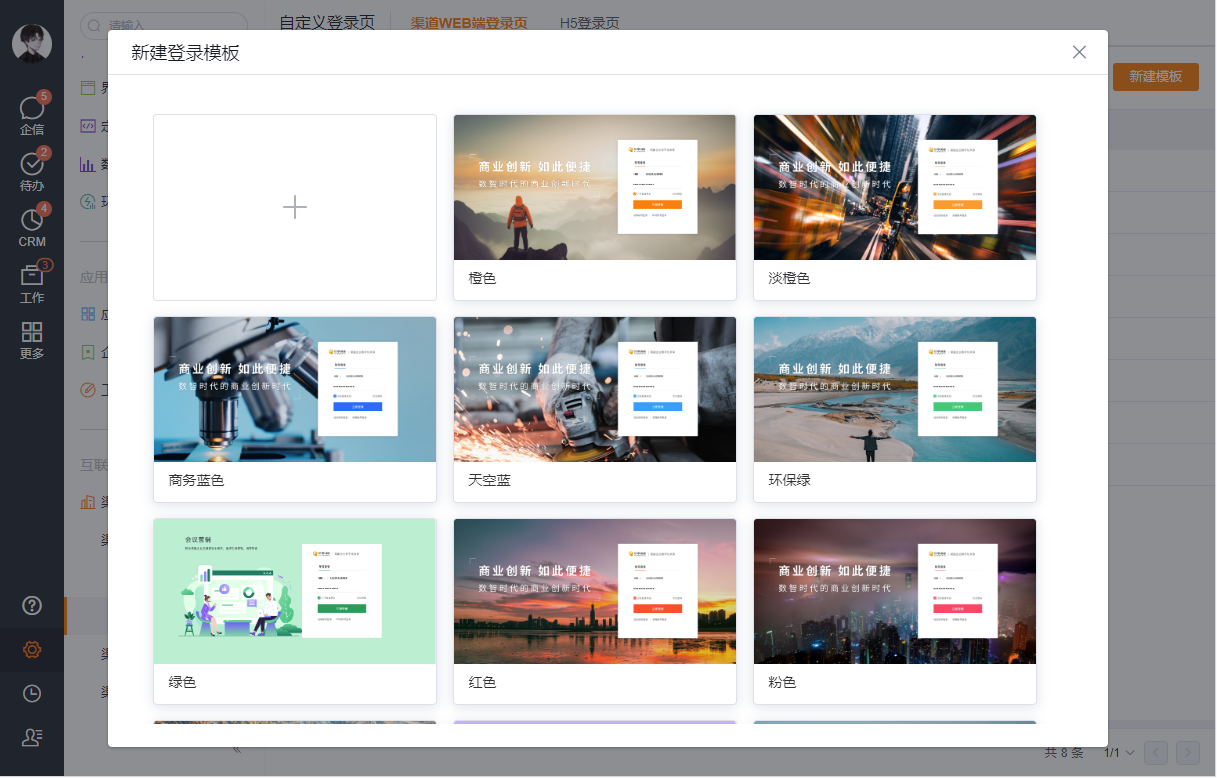Go to previous page arrow

click(x=1156, y=752)
